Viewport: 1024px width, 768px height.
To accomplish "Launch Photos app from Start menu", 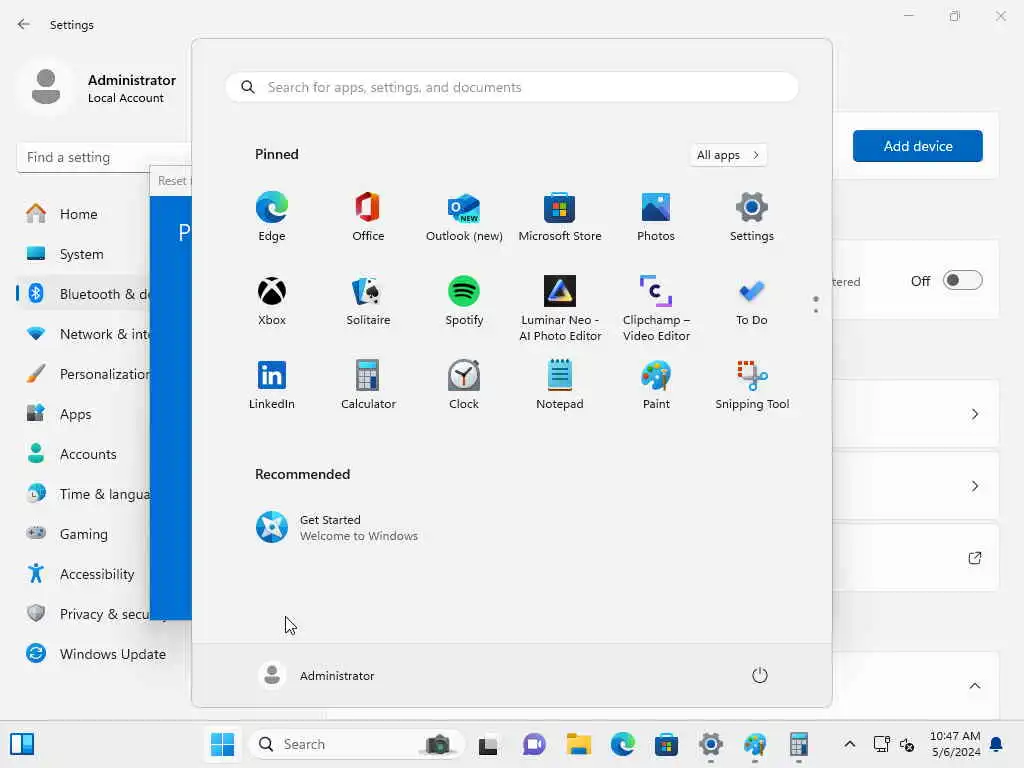I will 656,217.
